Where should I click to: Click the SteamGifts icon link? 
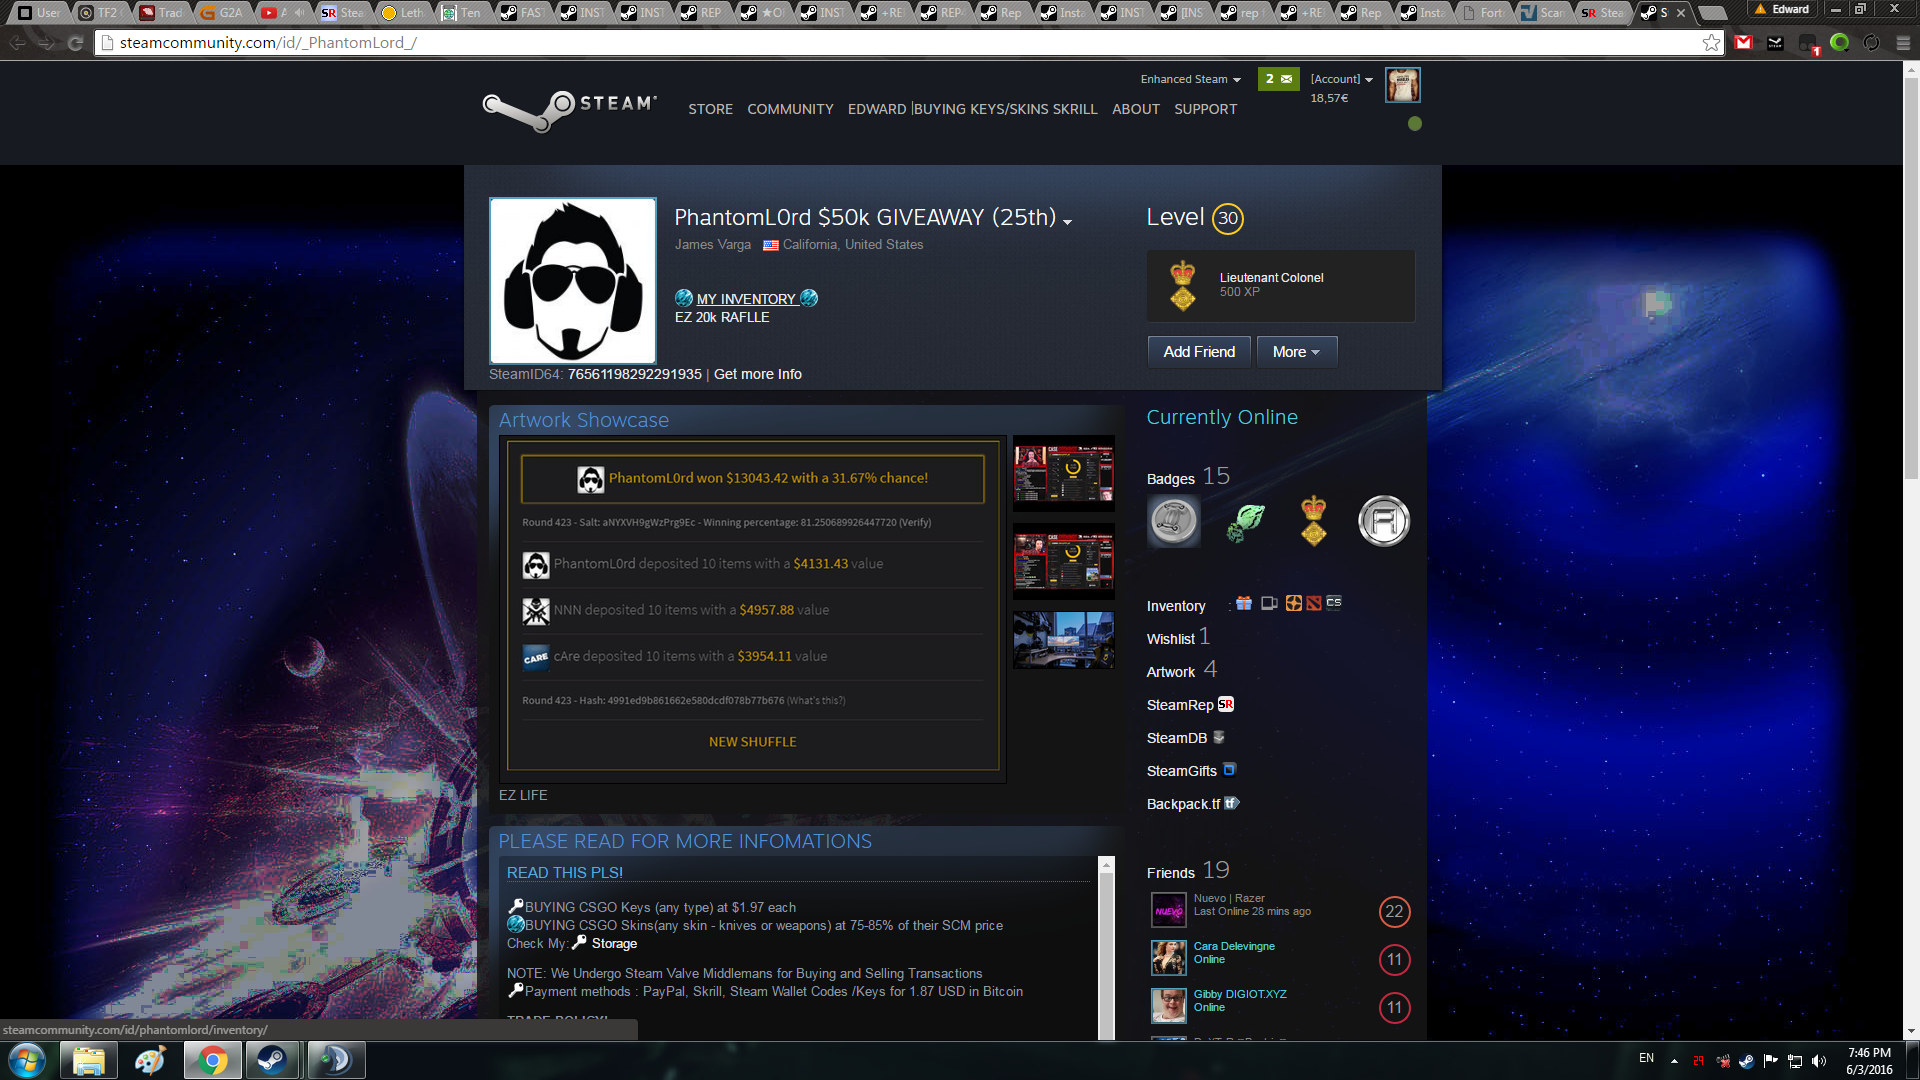1229,770
